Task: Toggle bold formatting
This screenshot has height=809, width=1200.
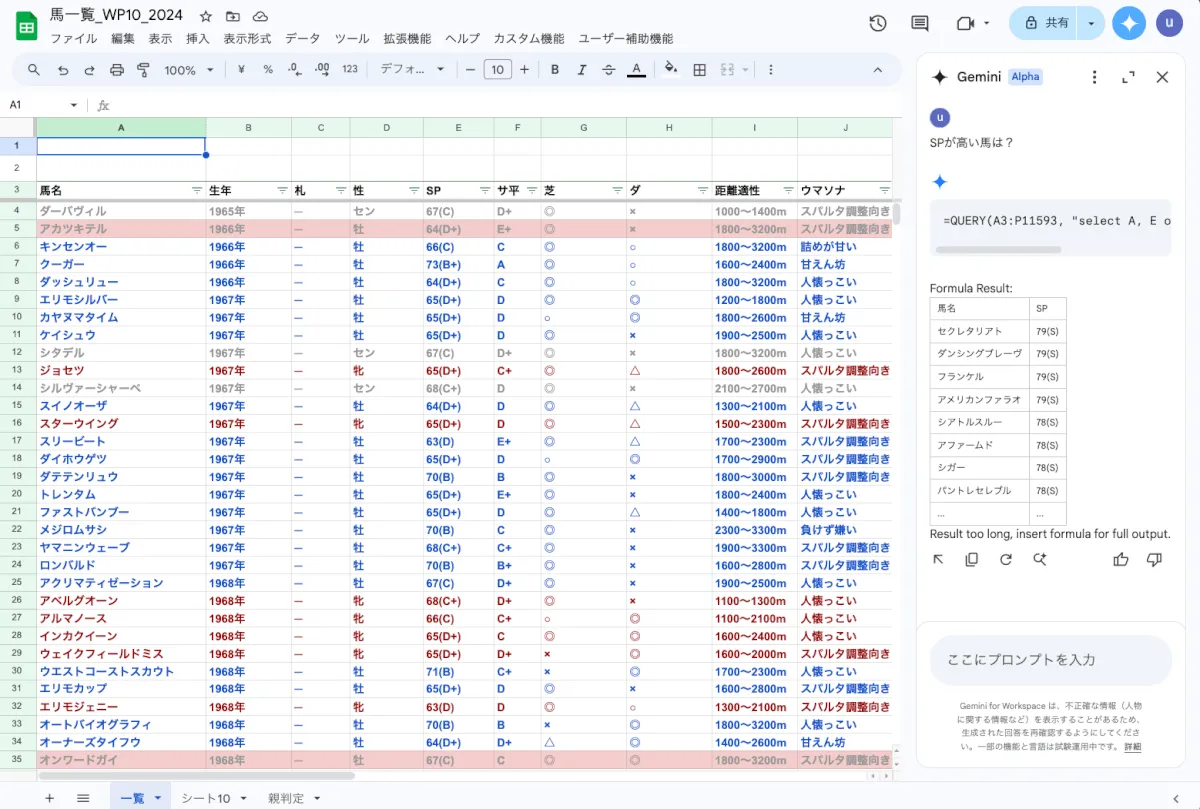Action: click(555, 70)
